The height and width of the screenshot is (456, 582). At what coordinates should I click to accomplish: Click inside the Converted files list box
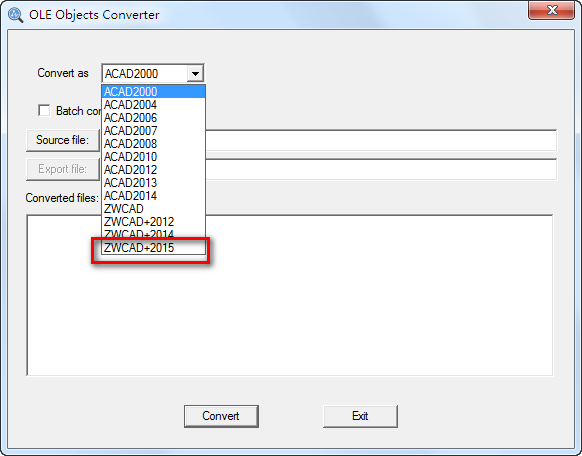(290, 295)
